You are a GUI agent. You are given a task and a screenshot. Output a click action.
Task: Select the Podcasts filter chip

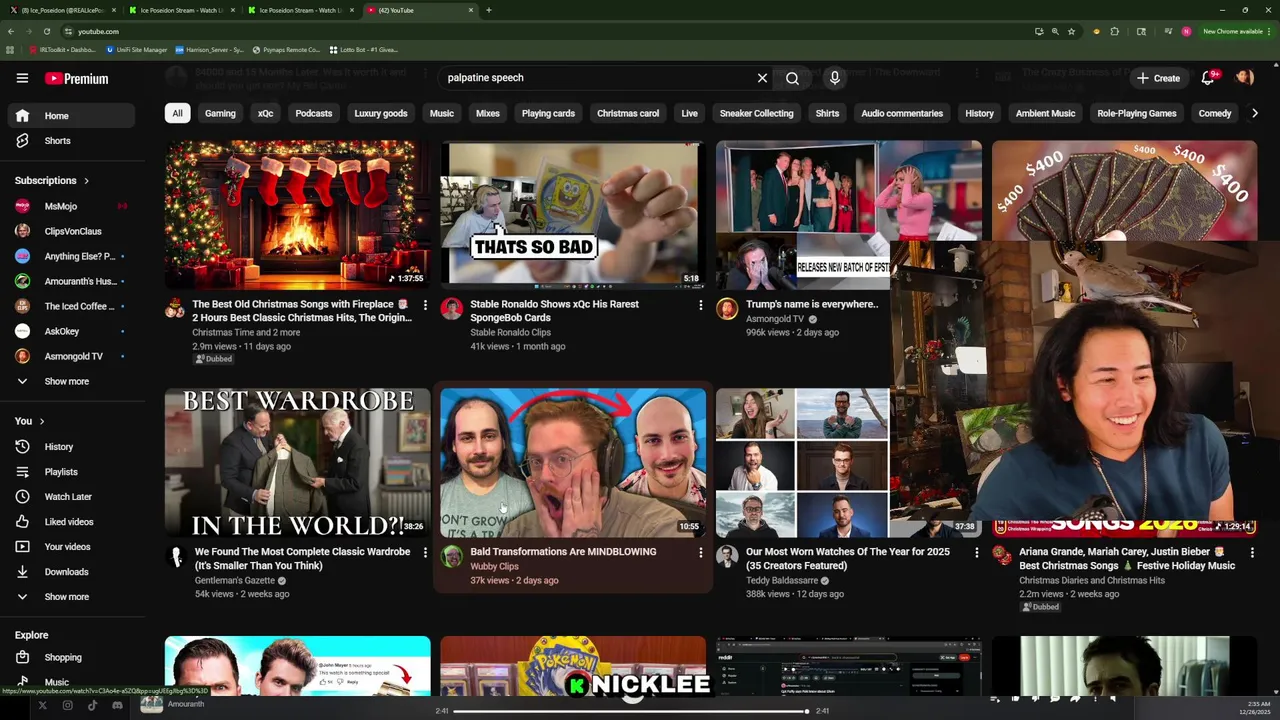(x=313, y=113)
